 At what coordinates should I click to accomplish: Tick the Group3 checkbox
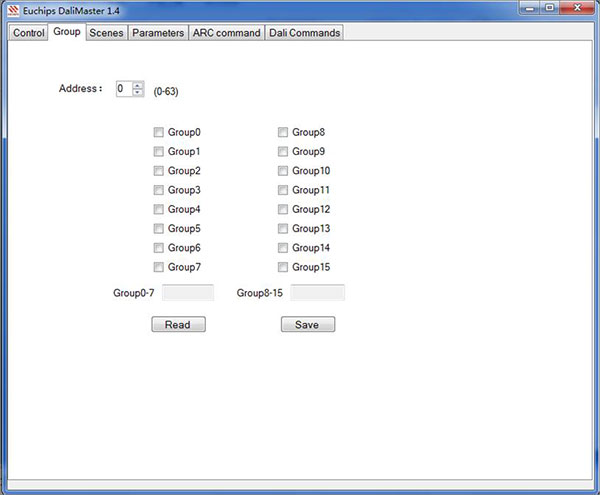[x=159, y=190]
